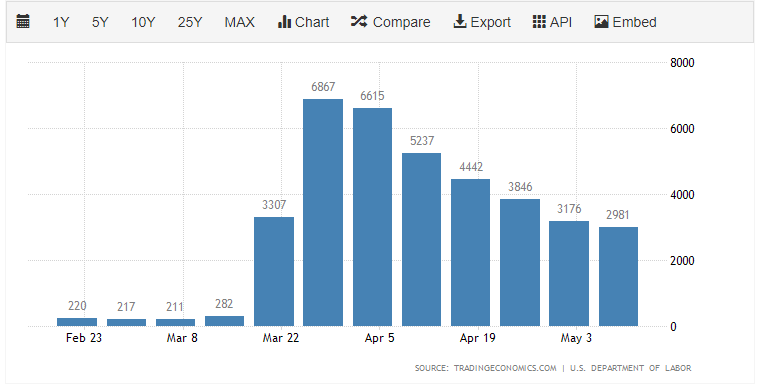Click the Apr 19 axis label
758x388 pixels.
point(478,338)
